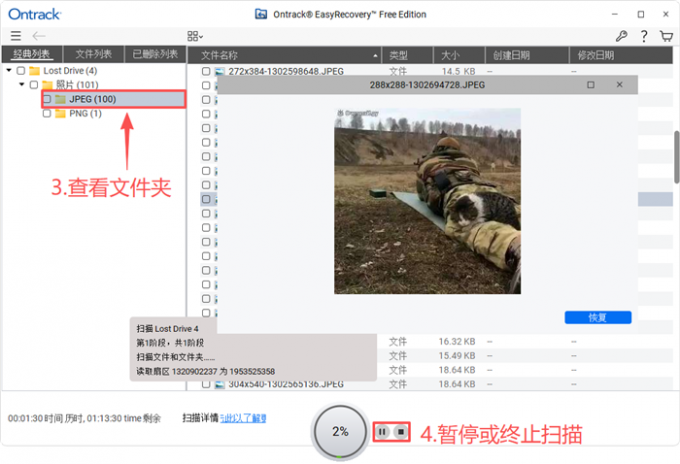Click the EasyRecovery app logo icon in title bar

click(x=261, y=14)
